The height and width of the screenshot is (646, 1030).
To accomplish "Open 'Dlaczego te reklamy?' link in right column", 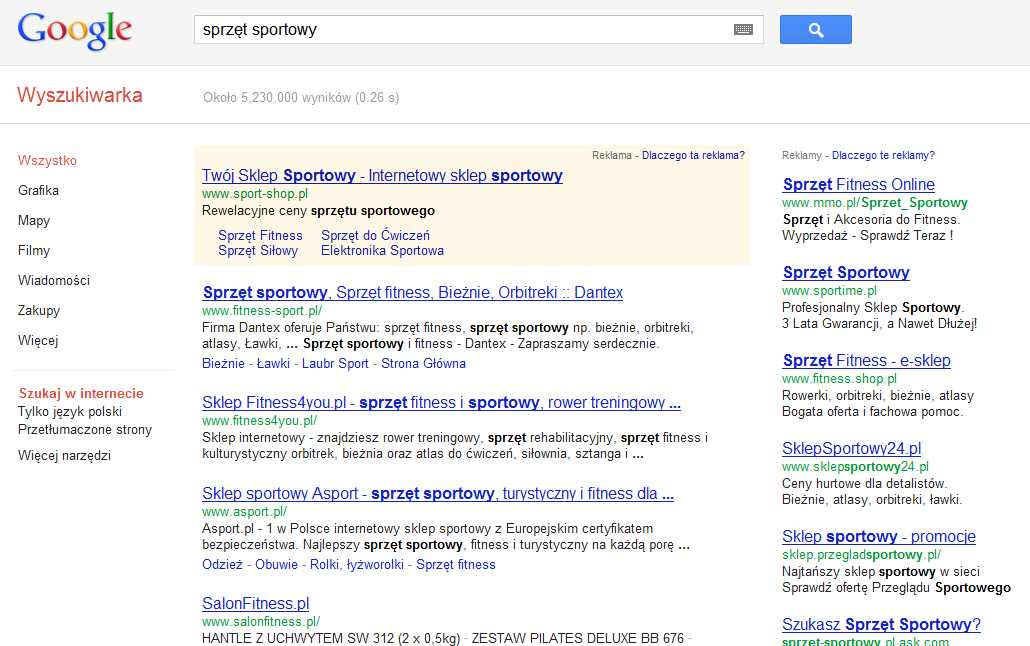I will [x=883, y=155].
